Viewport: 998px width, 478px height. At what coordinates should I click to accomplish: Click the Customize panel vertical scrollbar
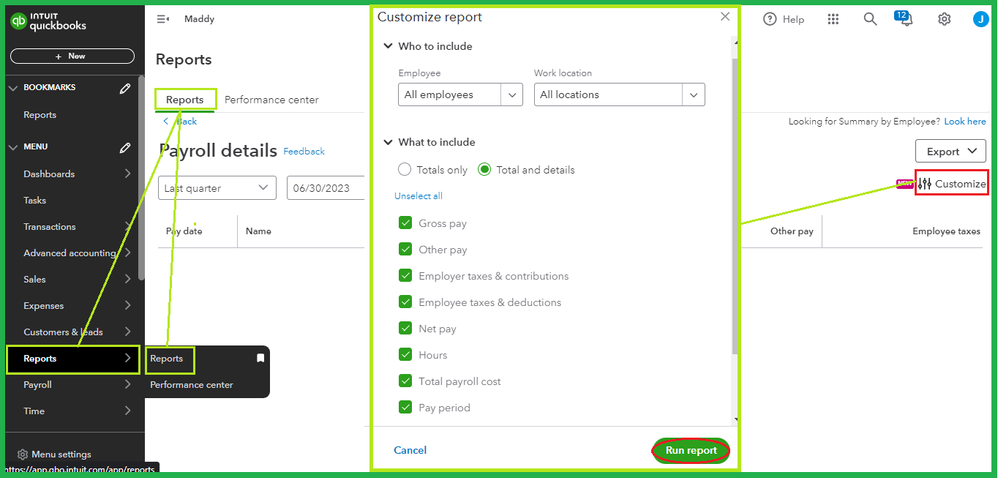[x=735, y=204]
